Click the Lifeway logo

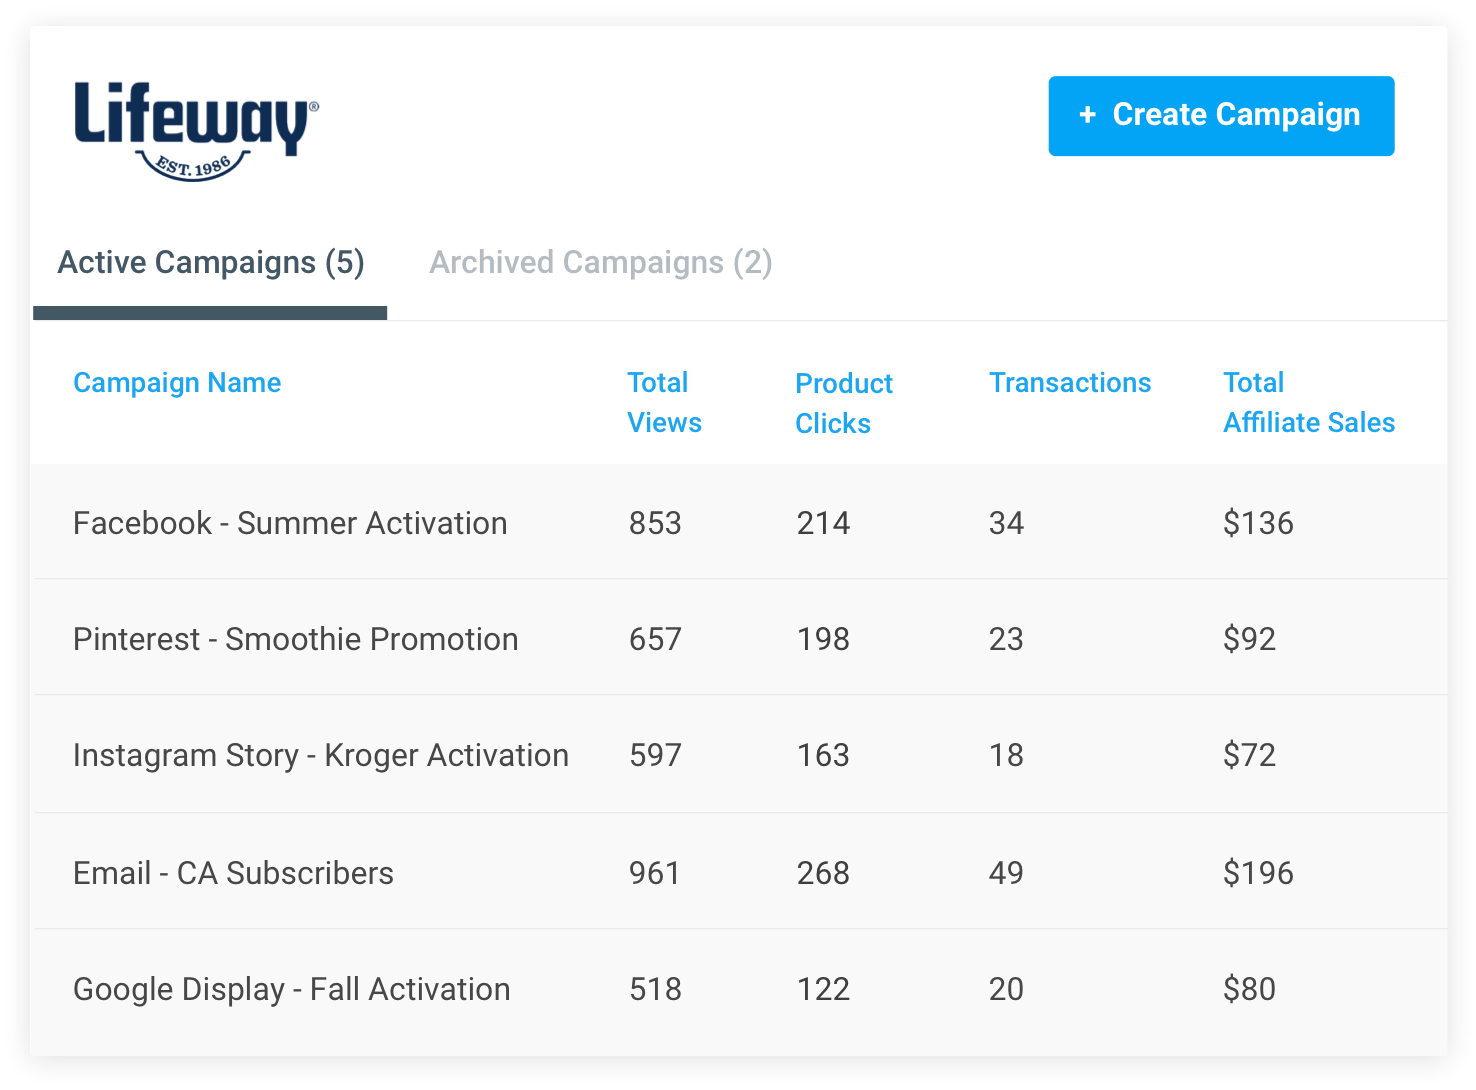pos(197,131)
